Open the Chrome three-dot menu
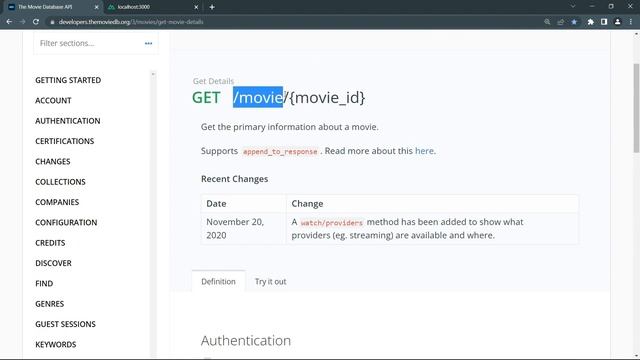 631,22
